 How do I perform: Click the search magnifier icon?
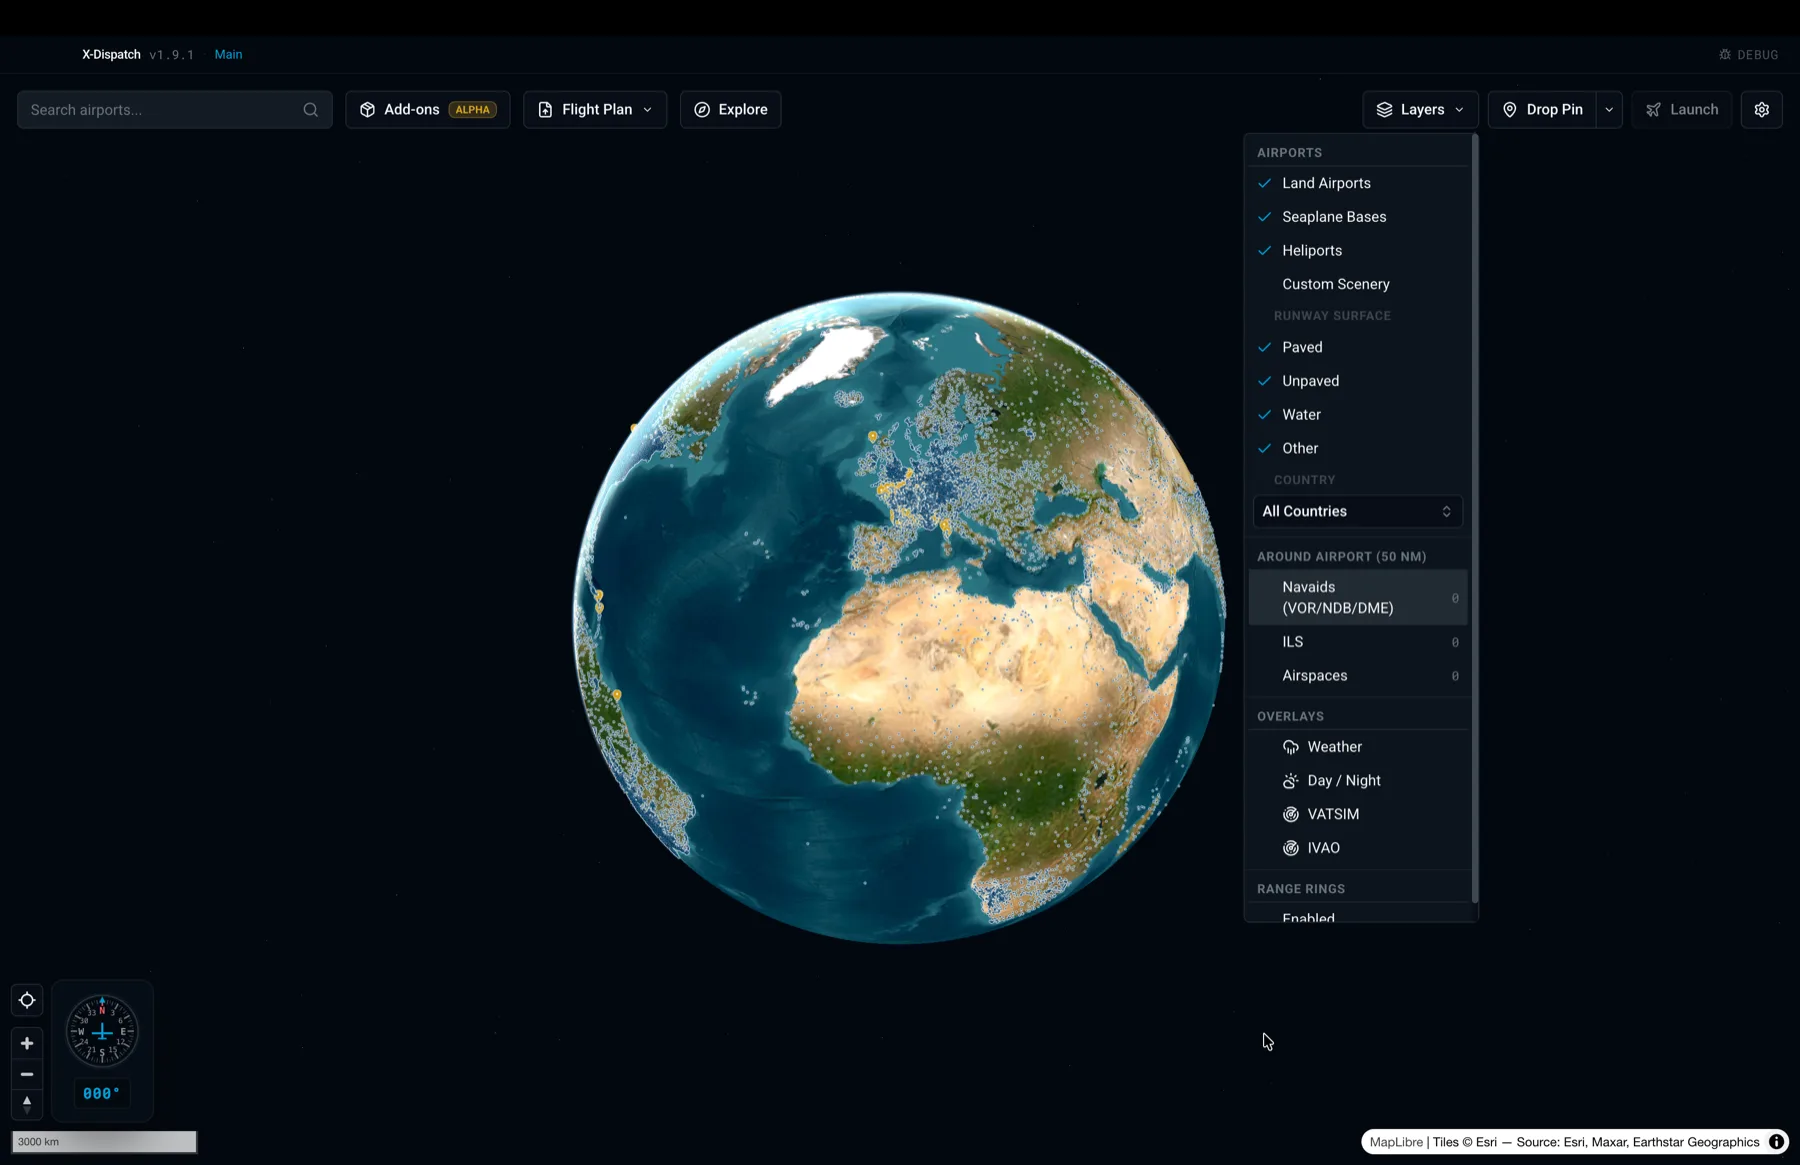pos(311,110)
